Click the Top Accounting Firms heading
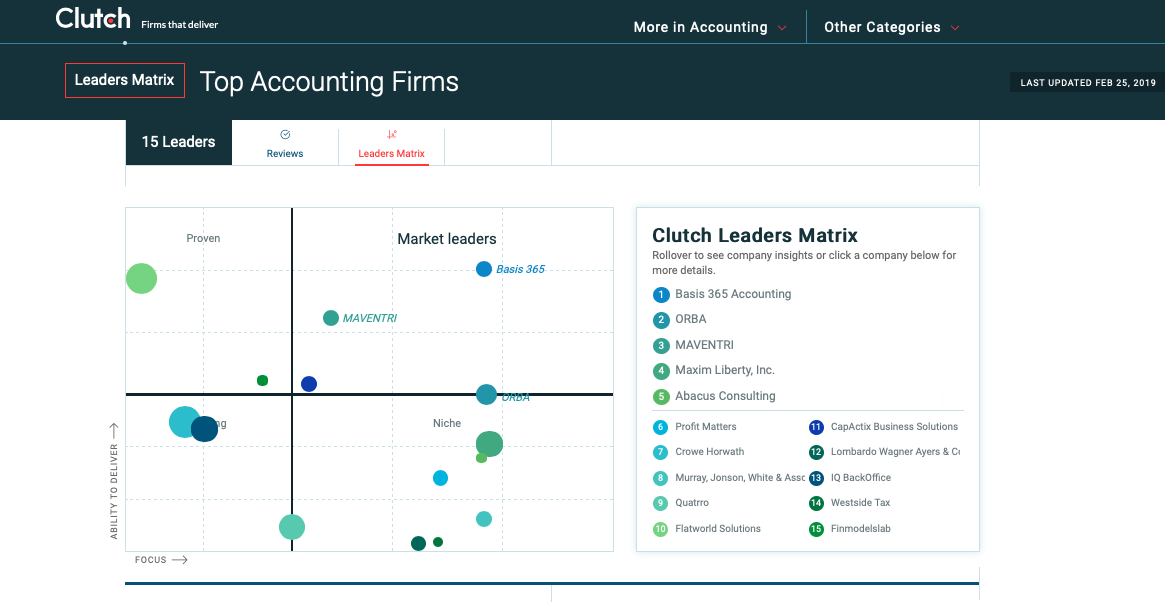Viewport: 1165px width, 602px height. [329, 82]
